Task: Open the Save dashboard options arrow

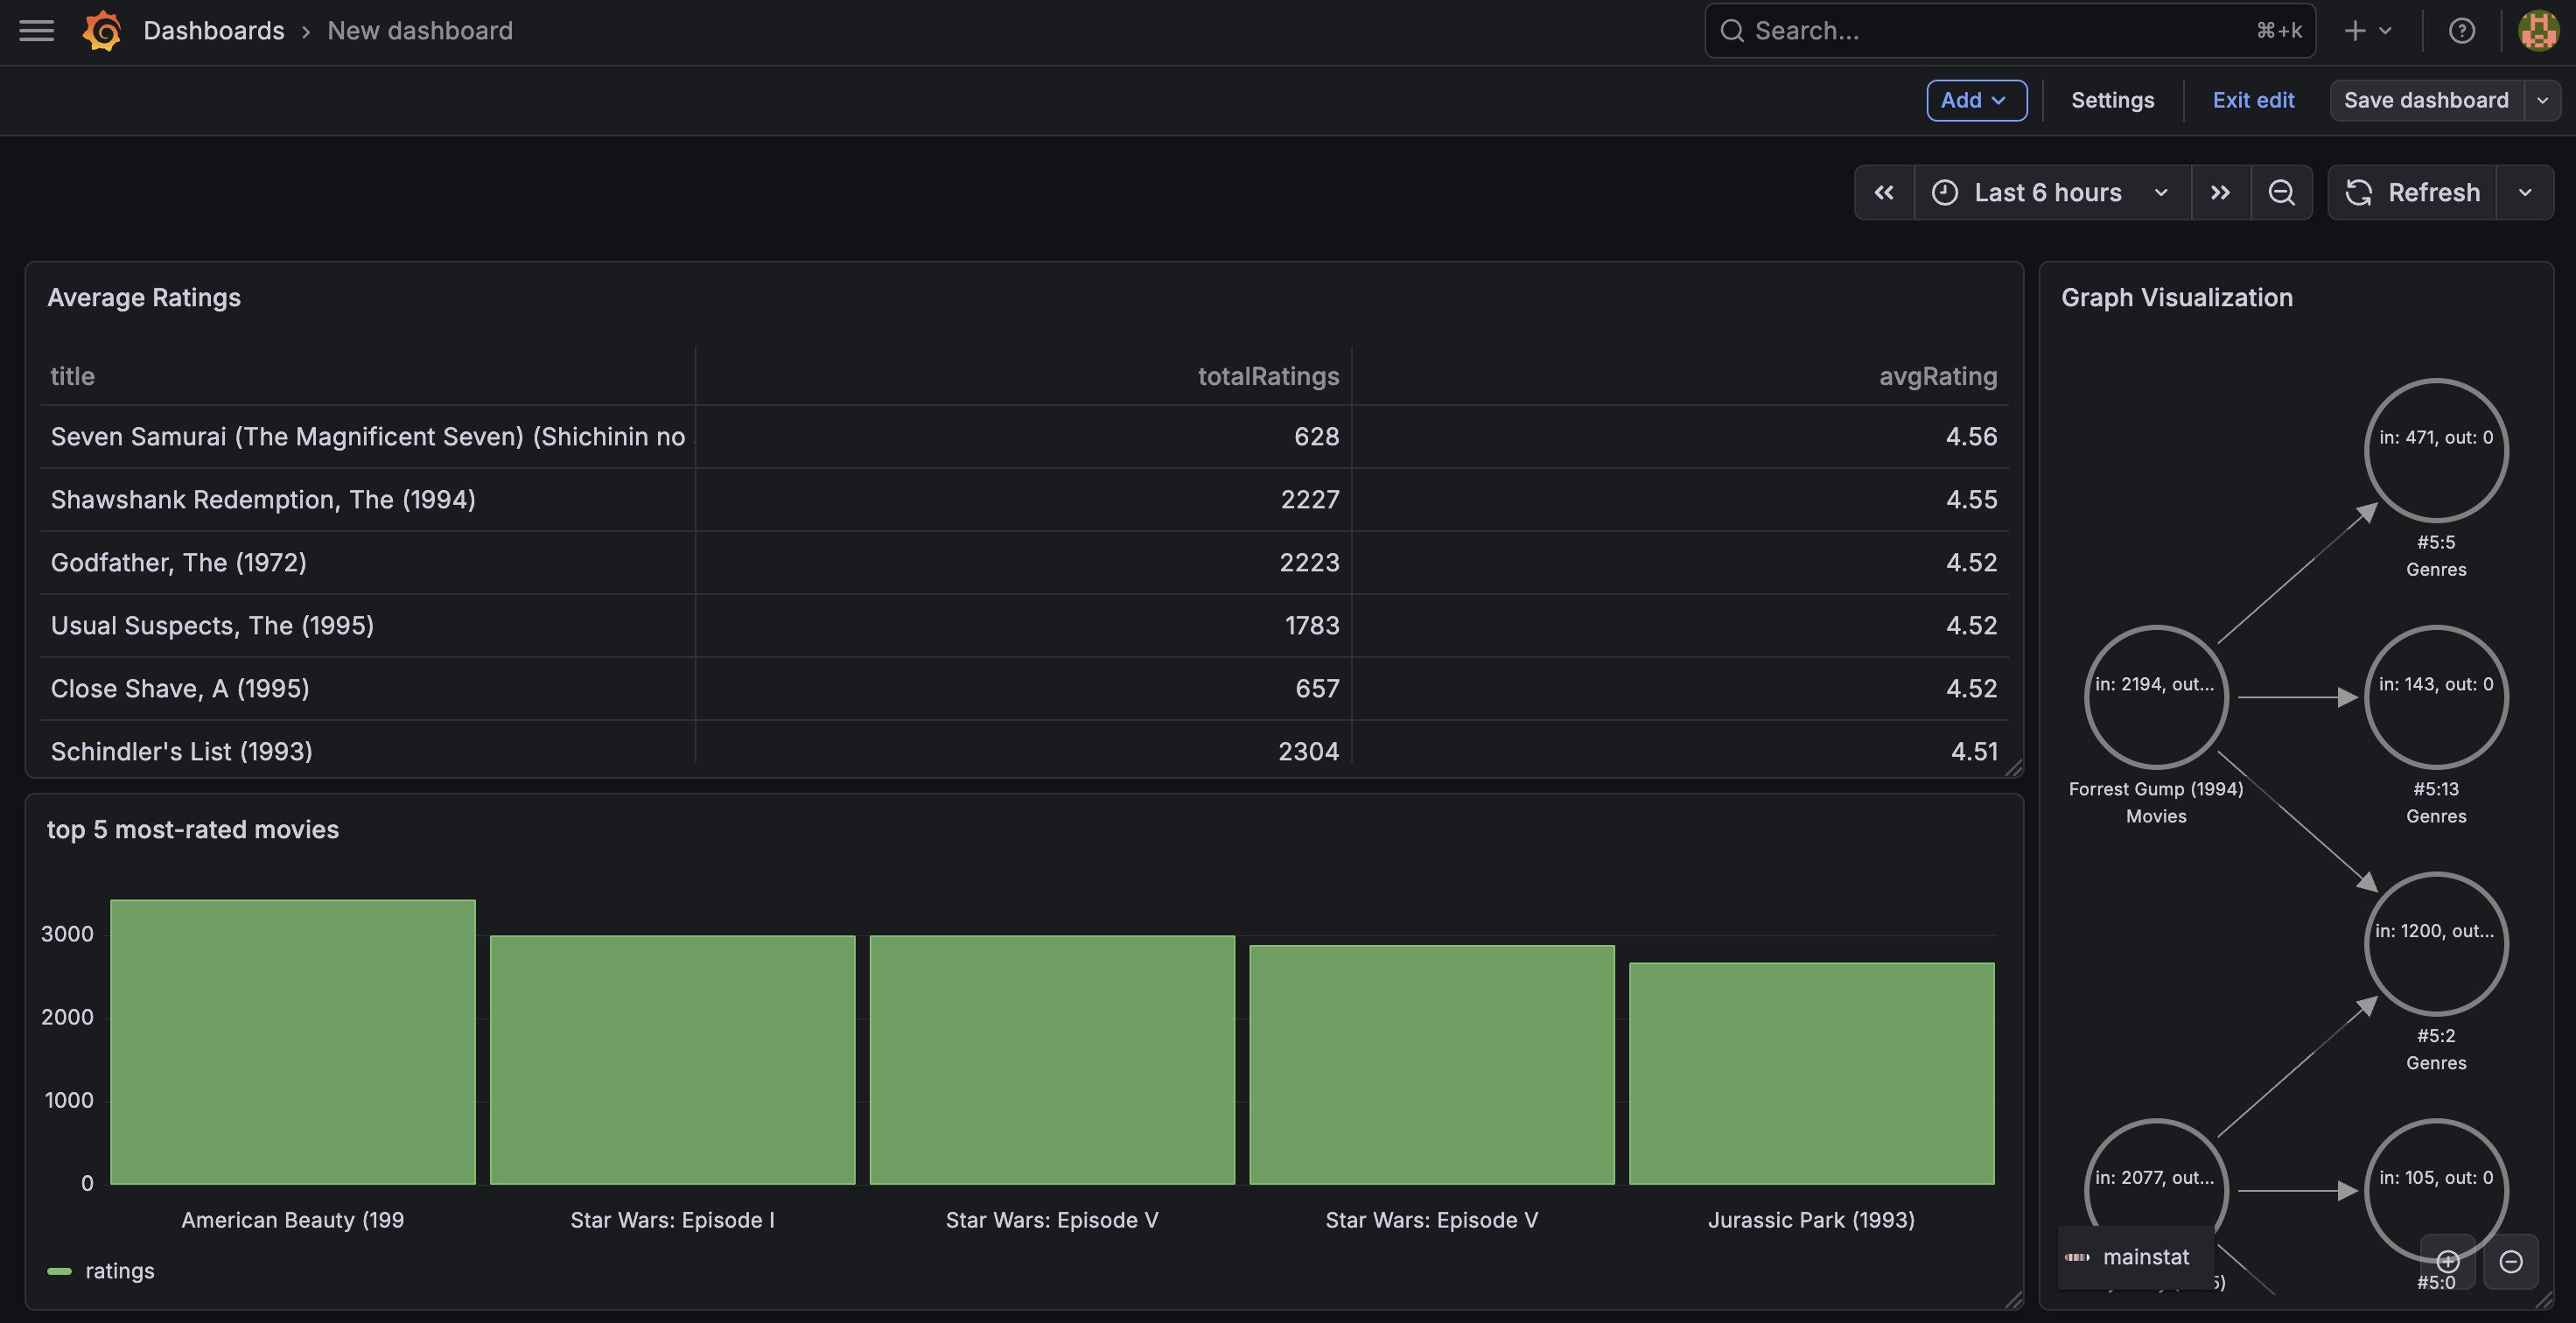Action: [2542, 100]
